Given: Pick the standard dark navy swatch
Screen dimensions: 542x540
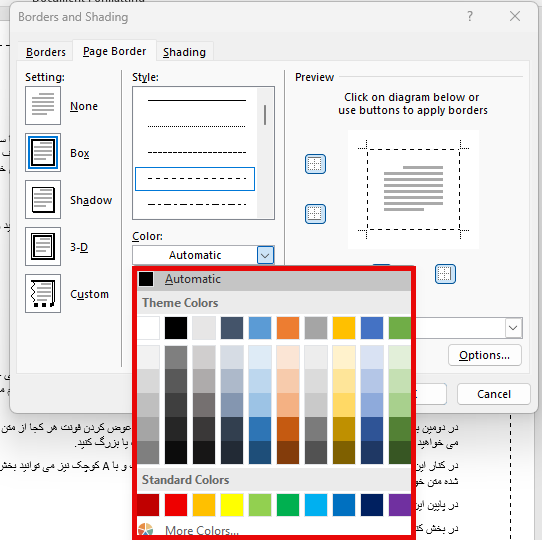Looking at the screenshot, I should (x=372, y=505).
